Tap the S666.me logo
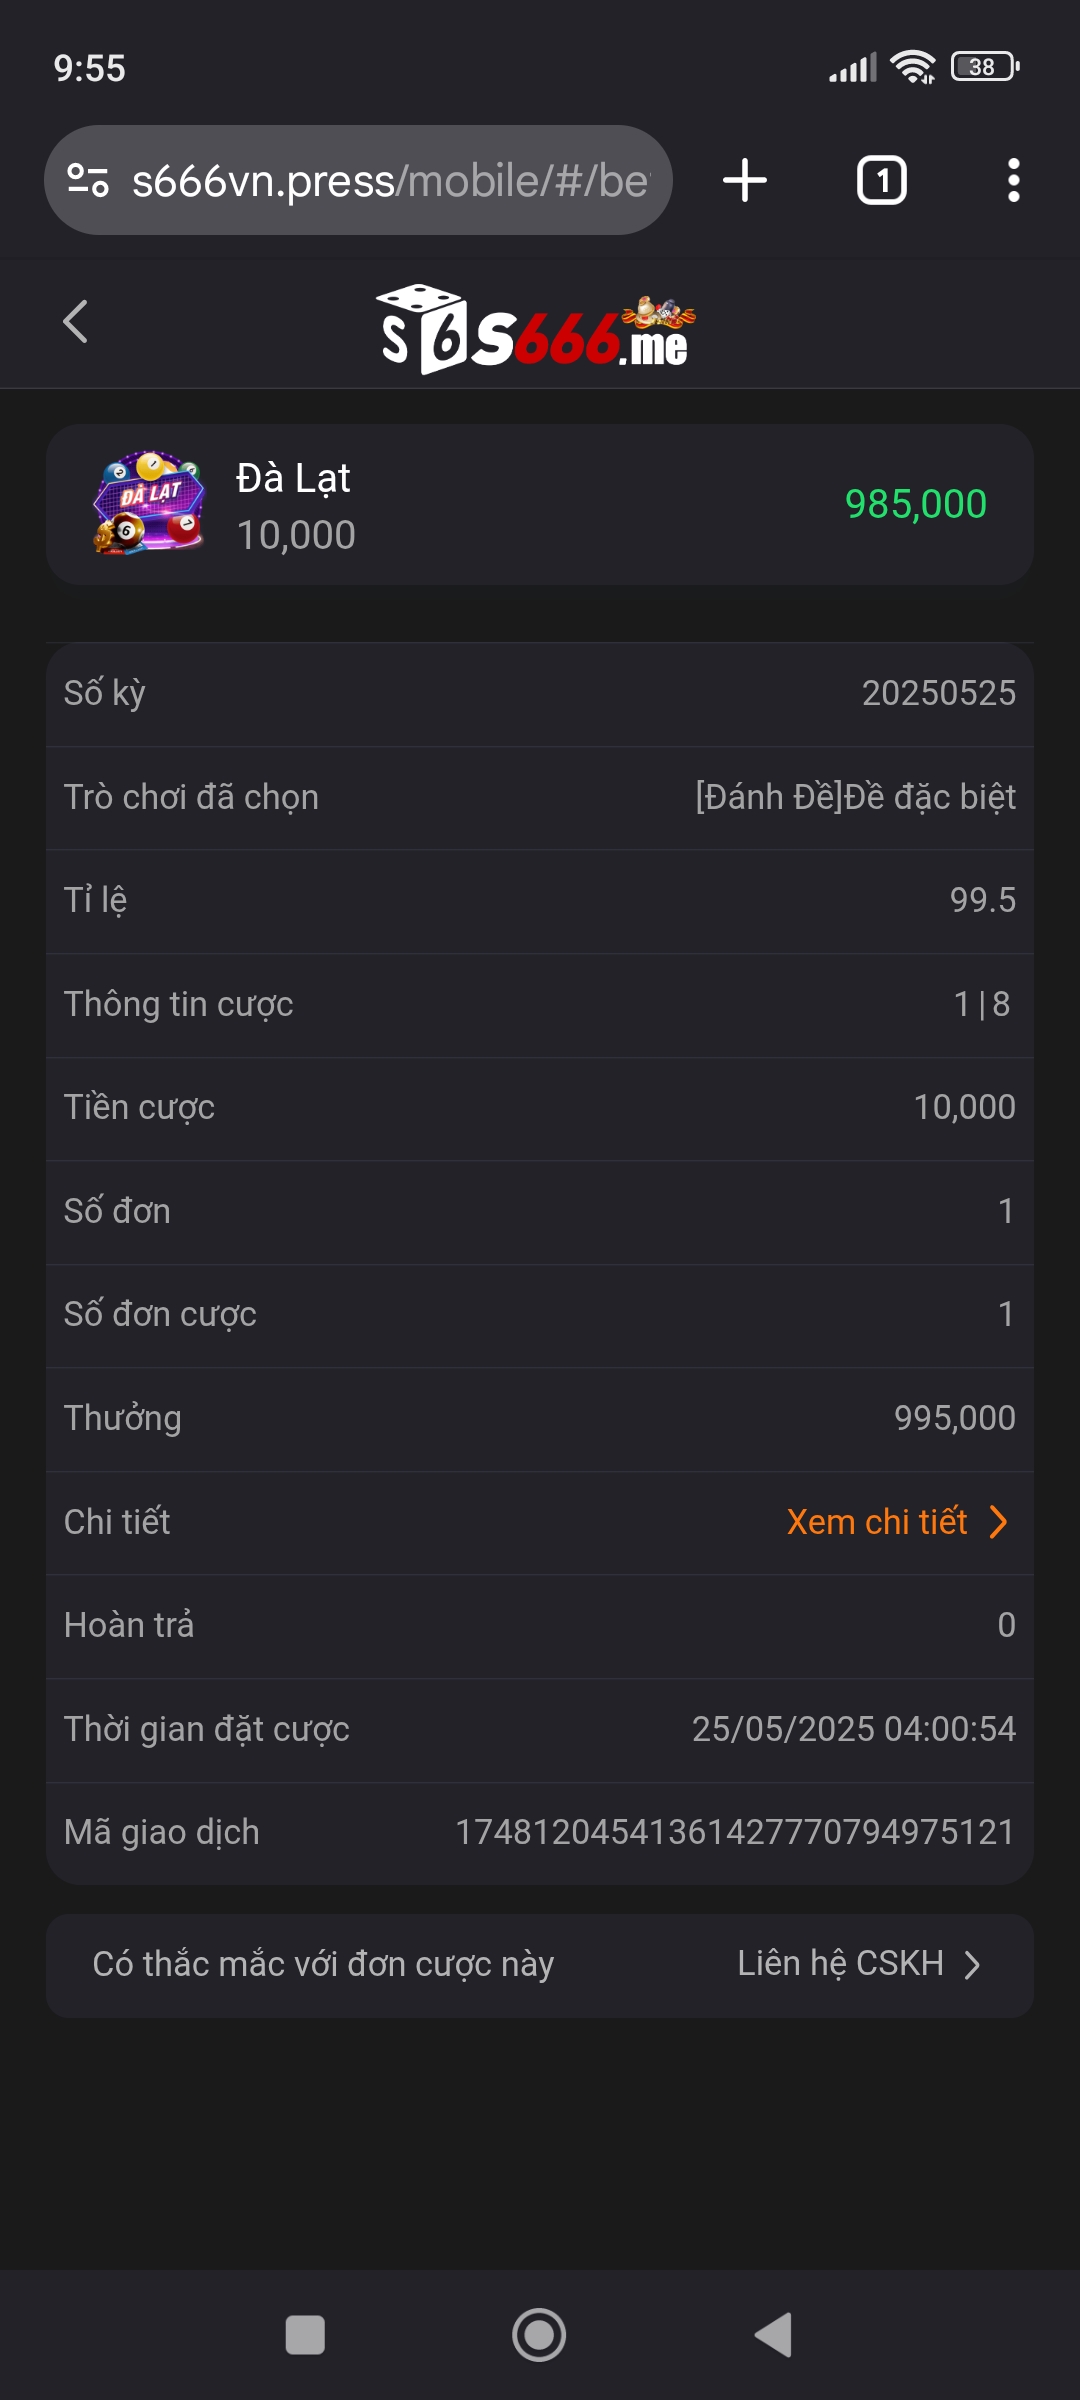The width and height of the screenshot is (1080, 2400). (535, 328)
